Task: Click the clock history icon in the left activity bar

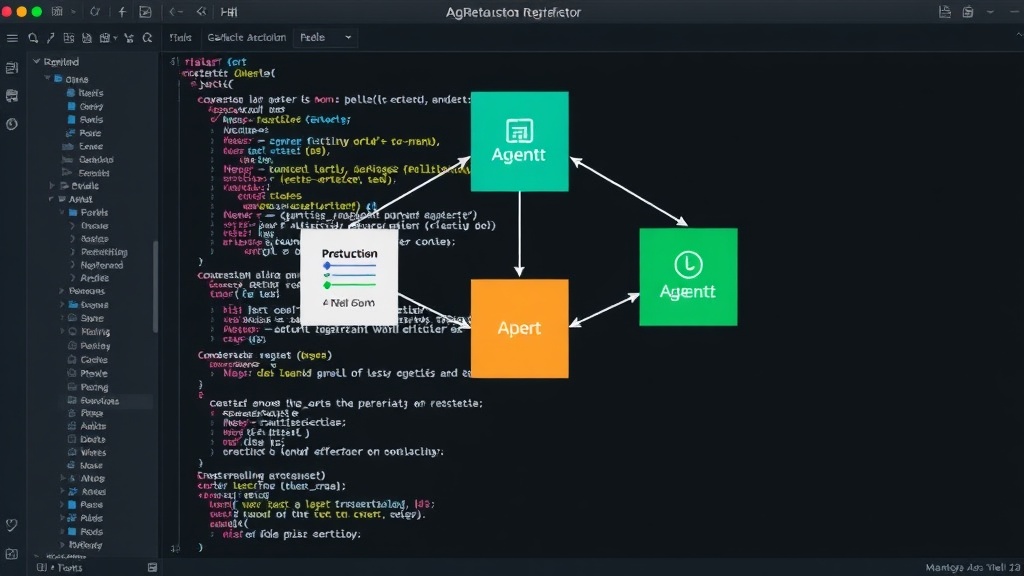Action: click(12, 124)
